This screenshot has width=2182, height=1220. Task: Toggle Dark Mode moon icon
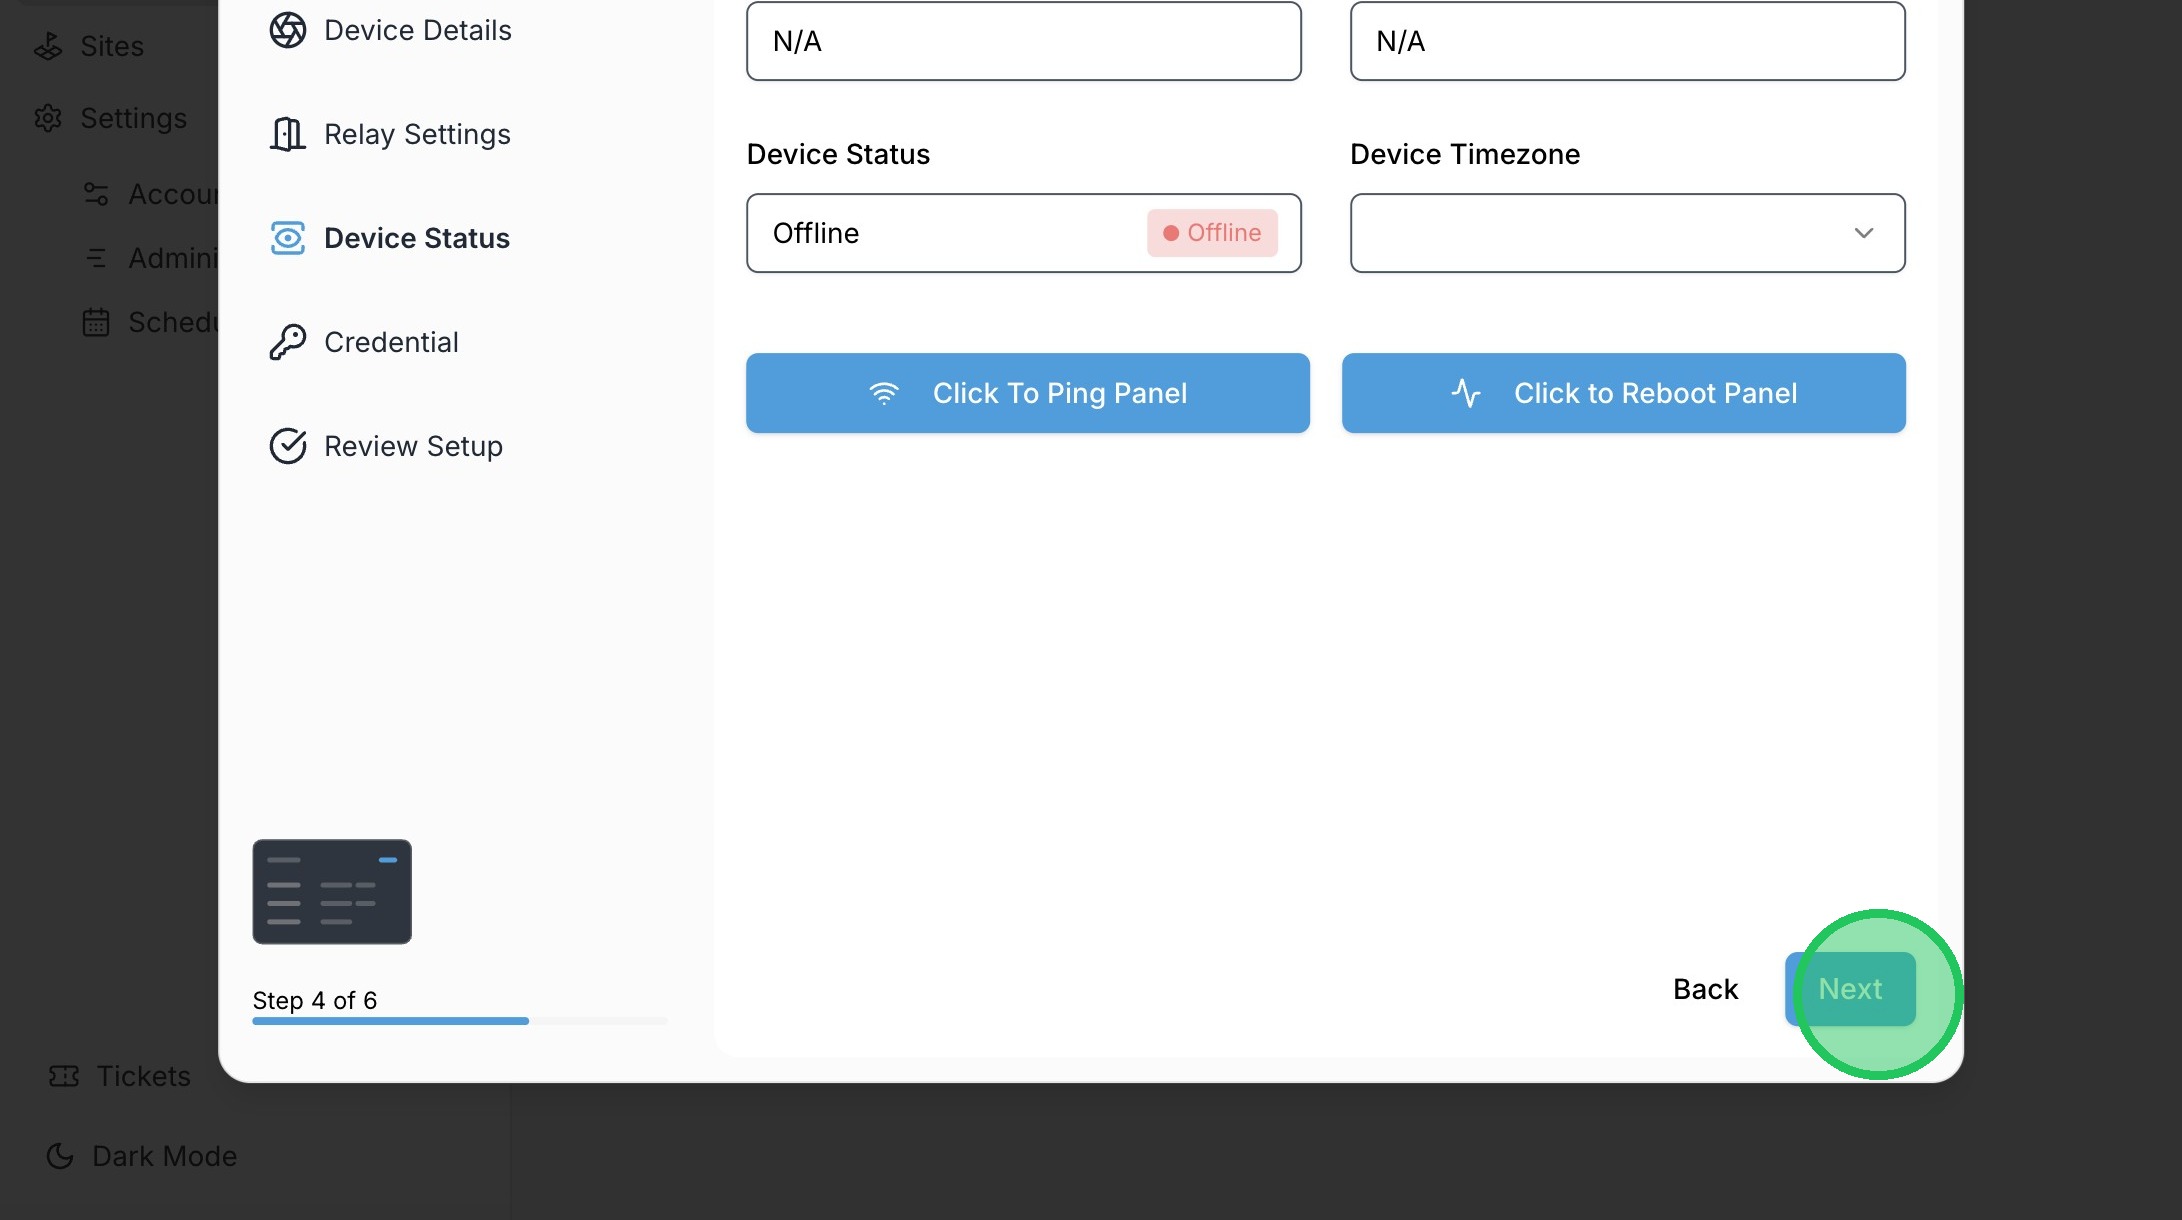(x=60, y=1156)
